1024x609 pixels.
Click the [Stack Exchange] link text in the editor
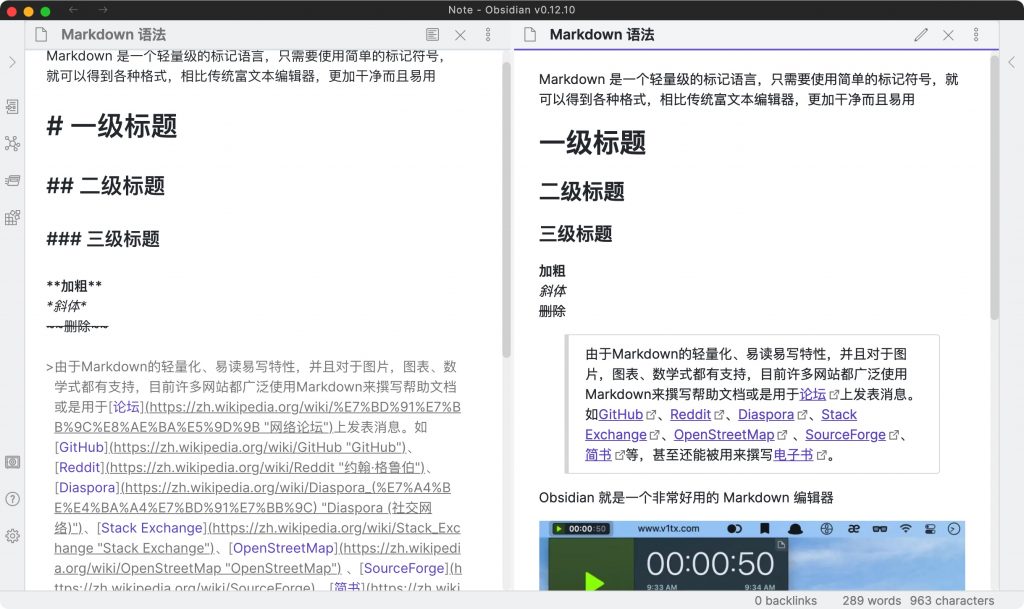tap(152, 527)
